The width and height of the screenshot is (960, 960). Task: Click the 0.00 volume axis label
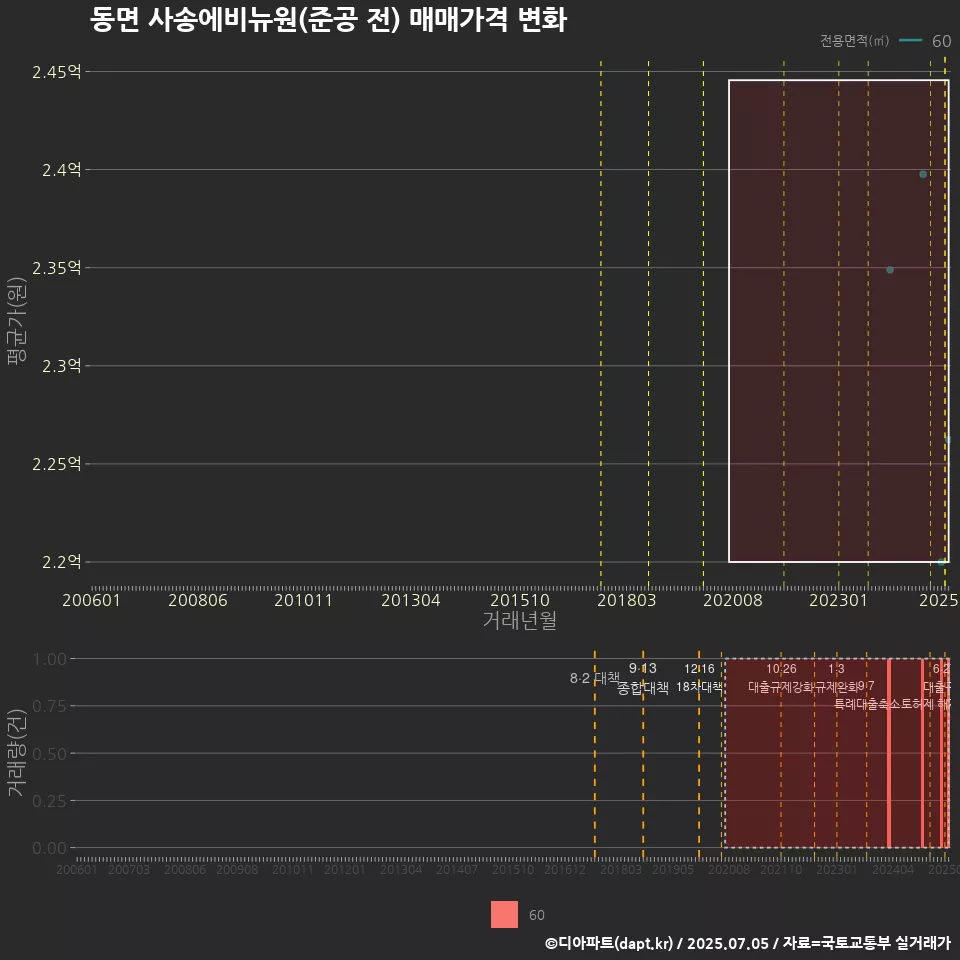50,848
